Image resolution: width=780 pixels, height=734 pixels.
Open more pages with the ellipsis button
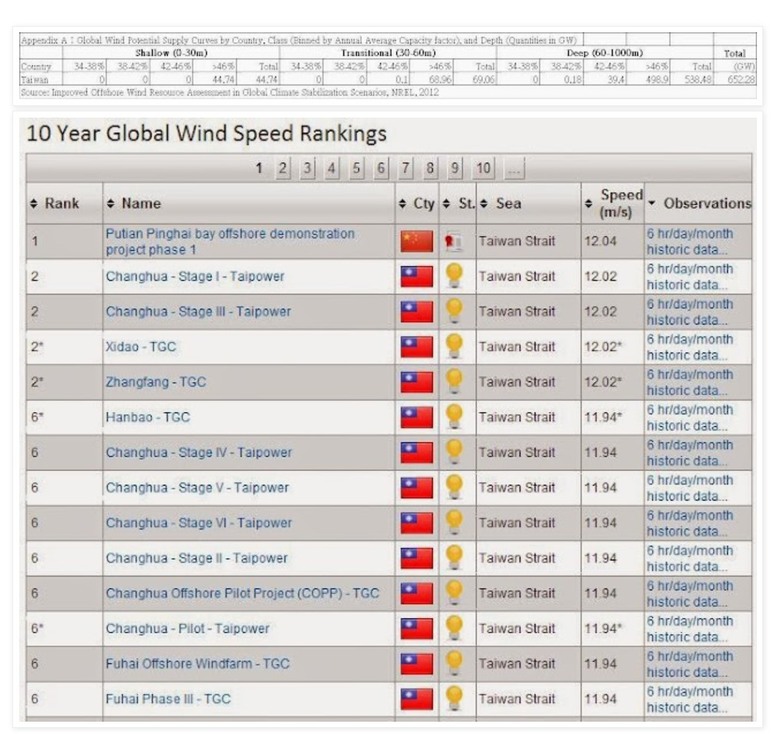[x=514, y=169]
